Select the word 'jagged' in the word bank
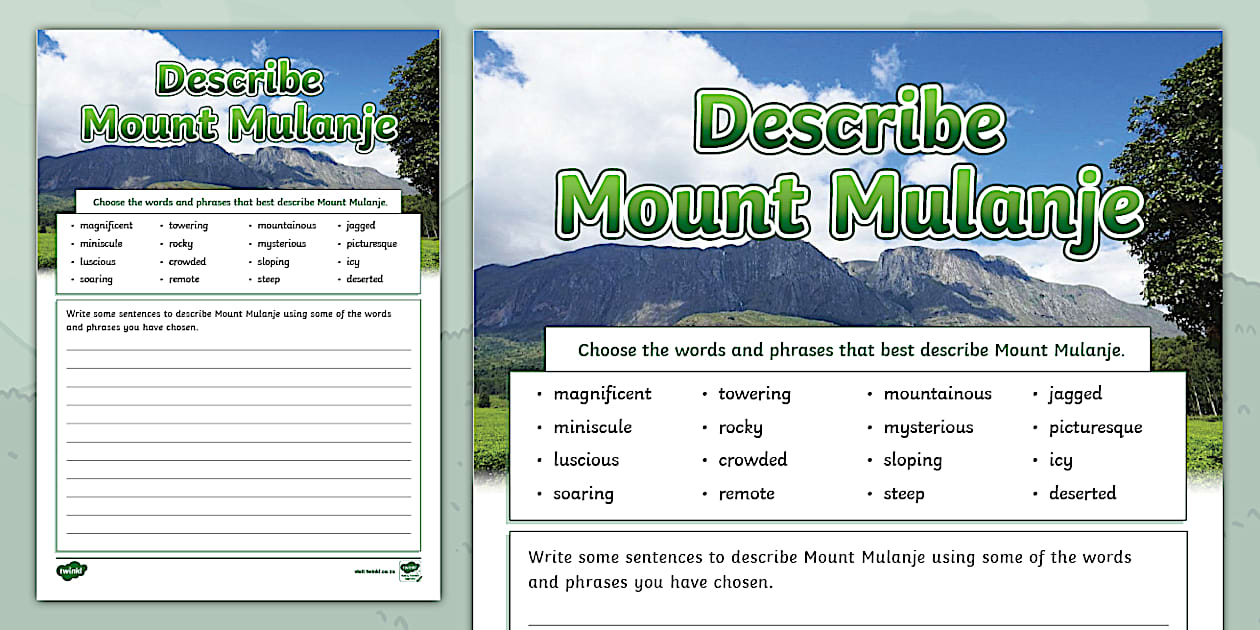This screenshot has width=1260, height=630. tap(1074, 393)
